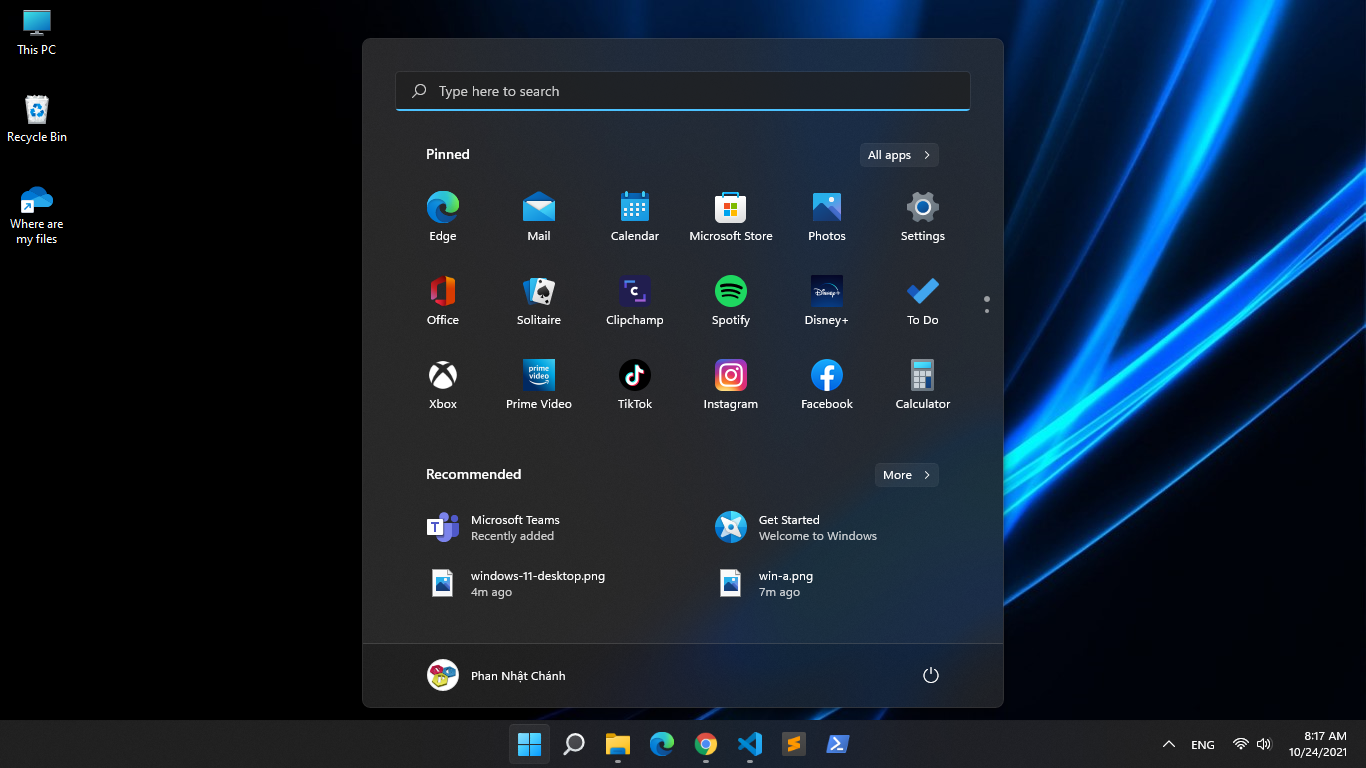Launch the Mail app

539,217
